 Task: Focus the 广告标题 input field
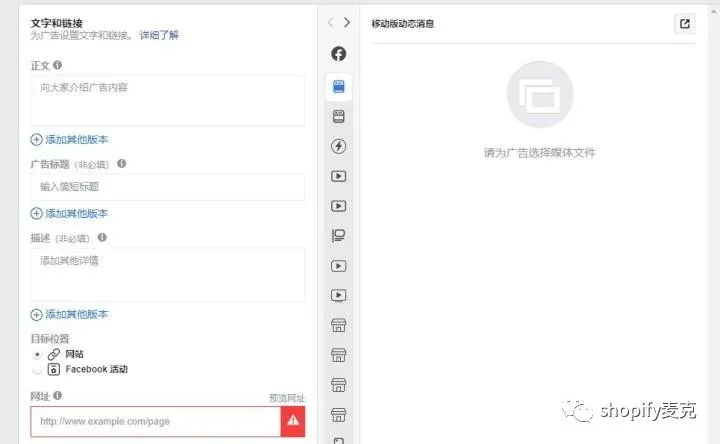(x=168, y=187)
